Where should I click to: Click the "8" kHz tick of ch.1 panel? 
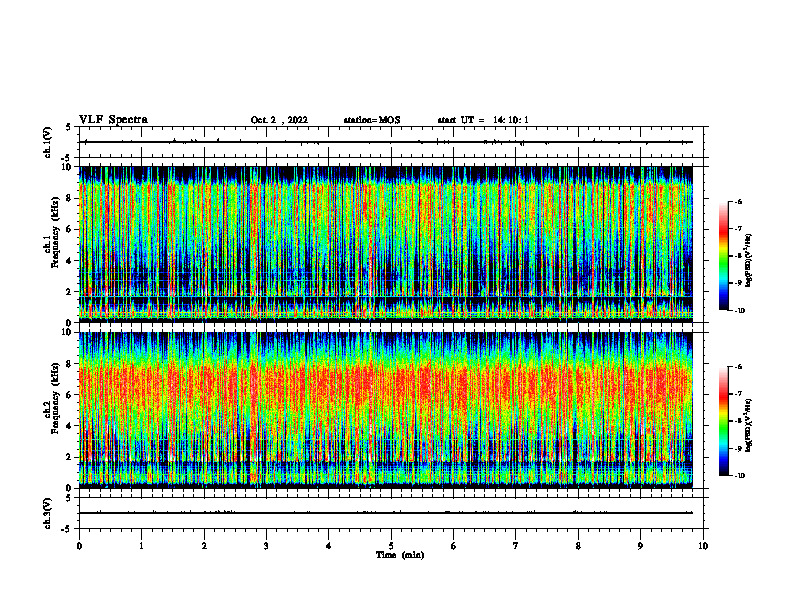pyautogui.click(x=70, y=198)
